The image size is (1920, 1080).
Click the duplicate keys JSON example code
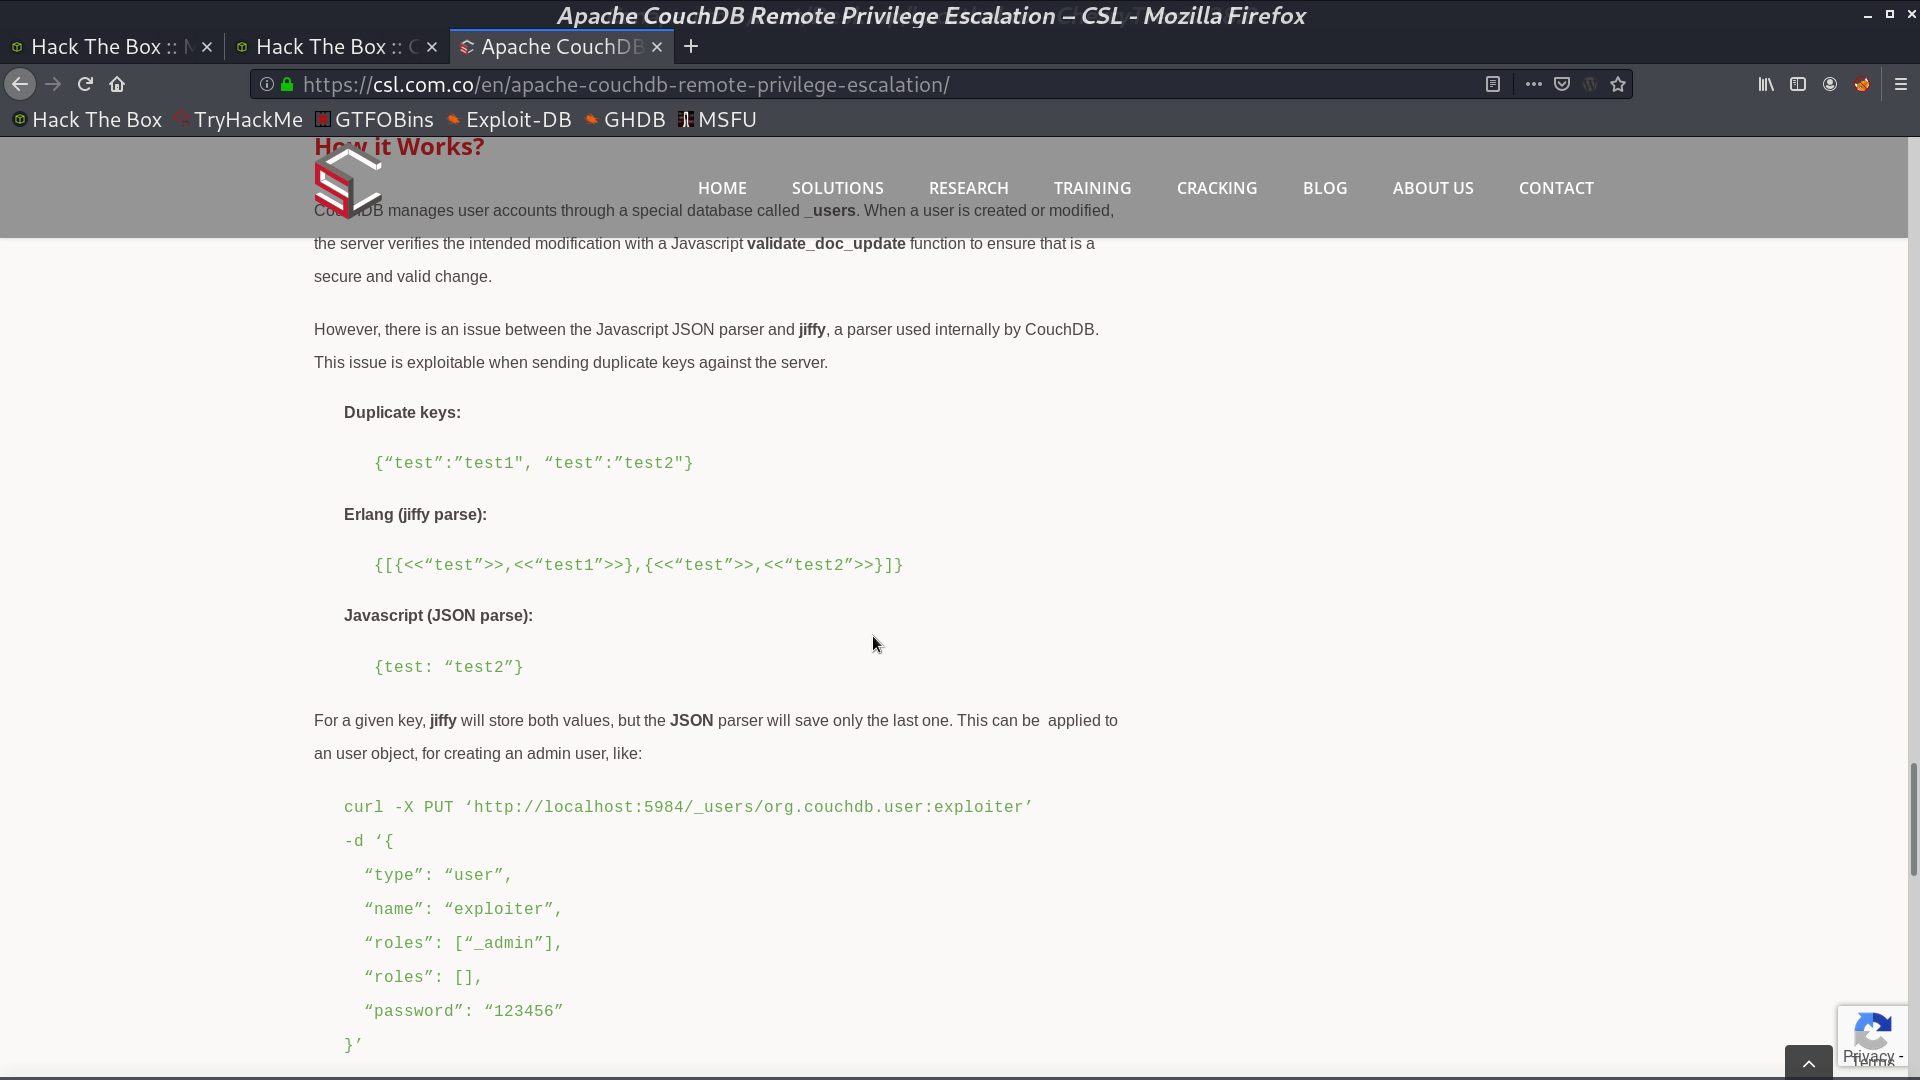click(x=534, y=464)
